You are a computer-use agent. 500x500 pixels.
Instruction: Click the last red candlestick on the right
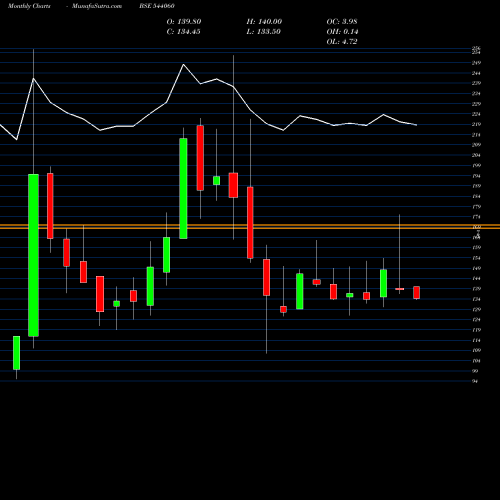[x=416, y=293]
